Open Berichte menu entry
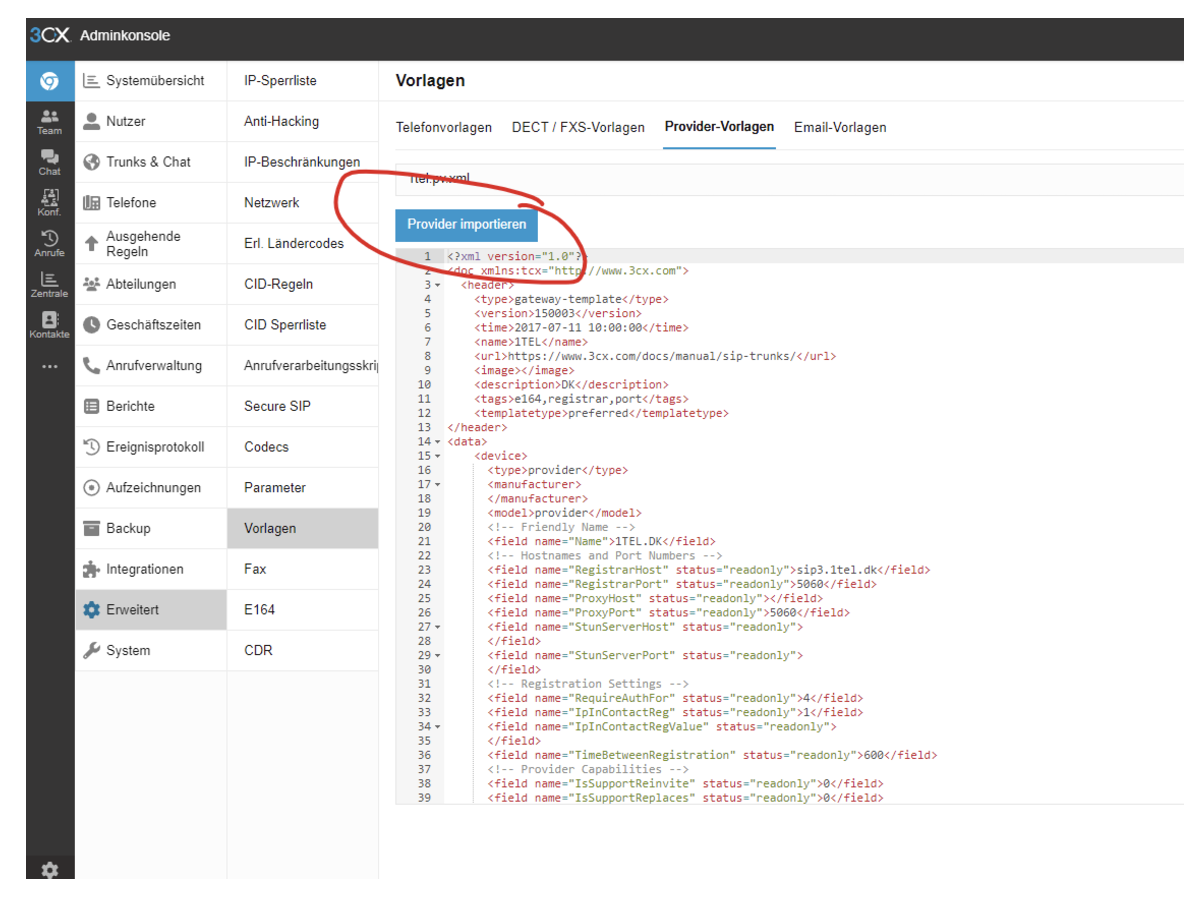This screenshot has height=910, width=1204. click(x=151, y=406)
